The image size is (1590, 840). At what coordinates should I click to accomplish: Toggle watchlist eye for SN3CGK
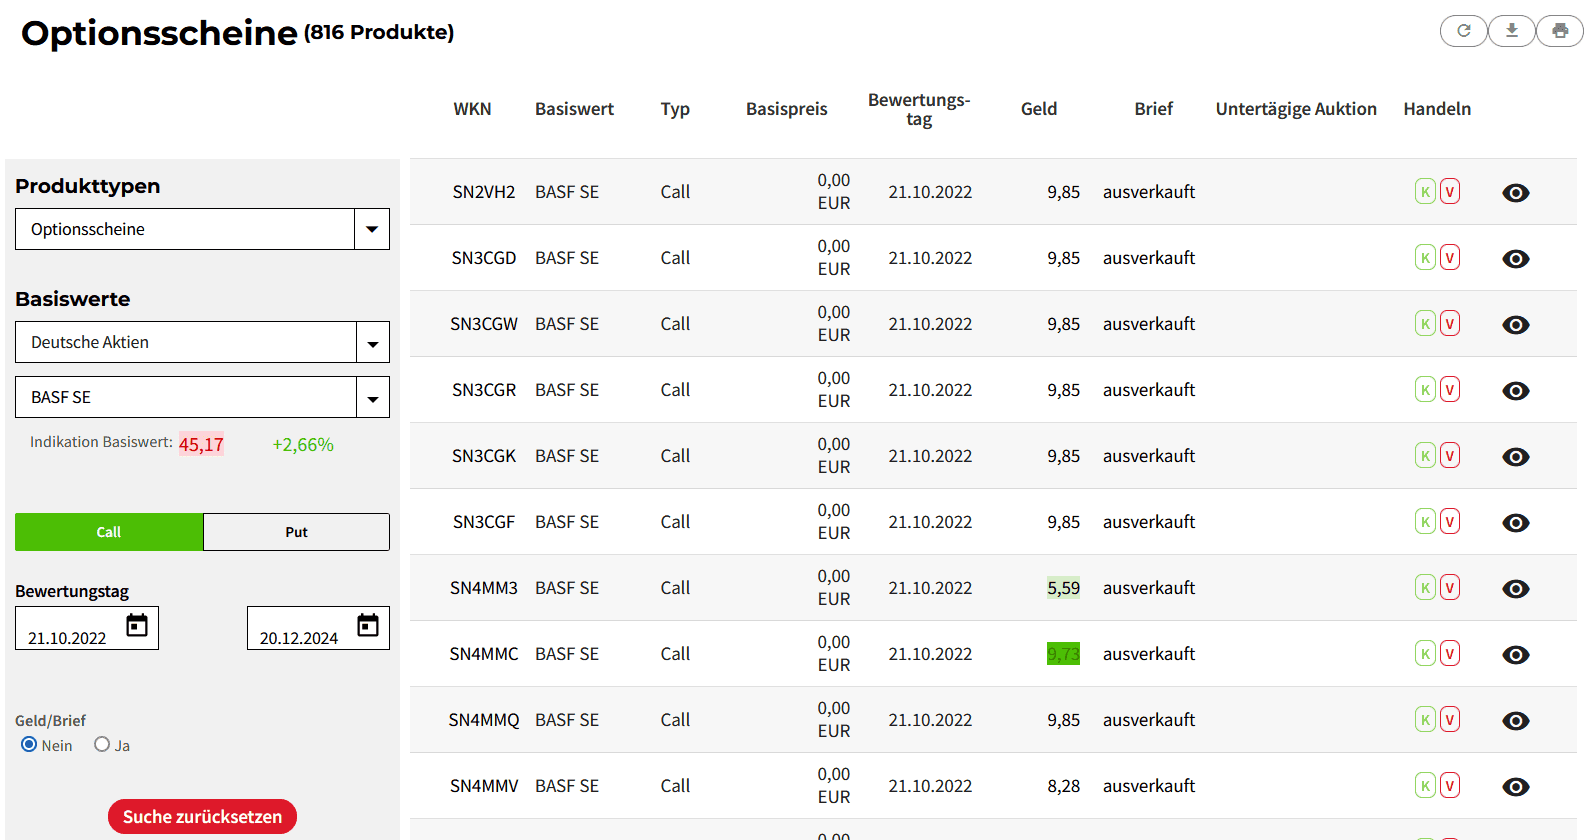coord(1516,457)
